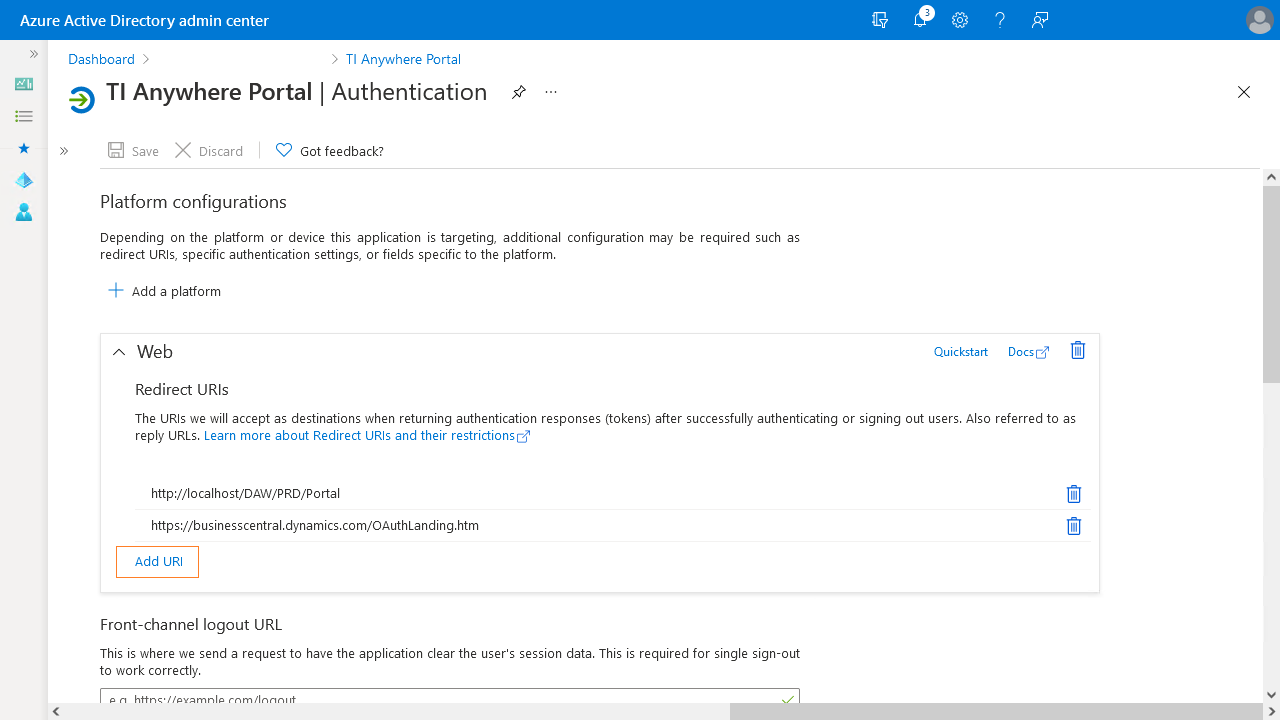1280x720 pixels.
Task: Click the Save toolbar button
Action: click(x=134, y=151)
